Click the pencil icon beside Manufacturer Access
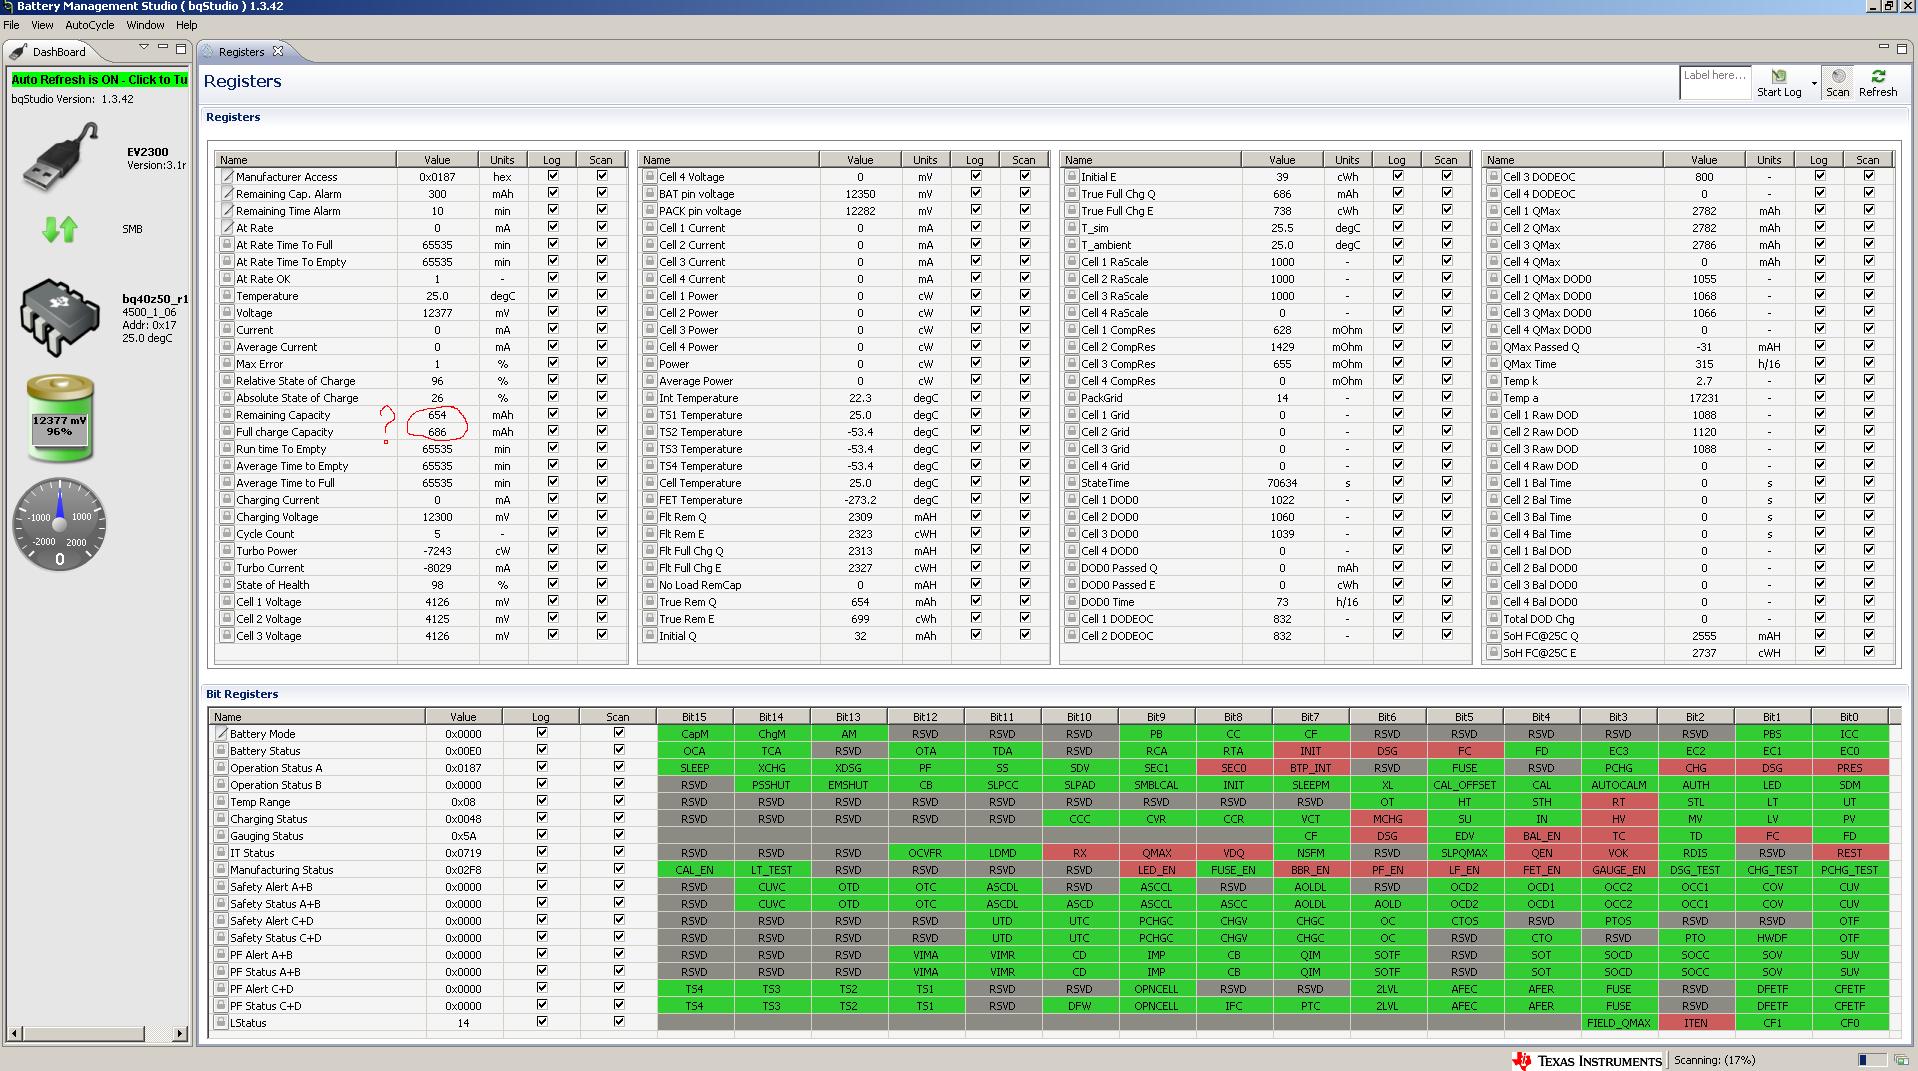Viewport: 1918px width, 1071px height. 227,176
